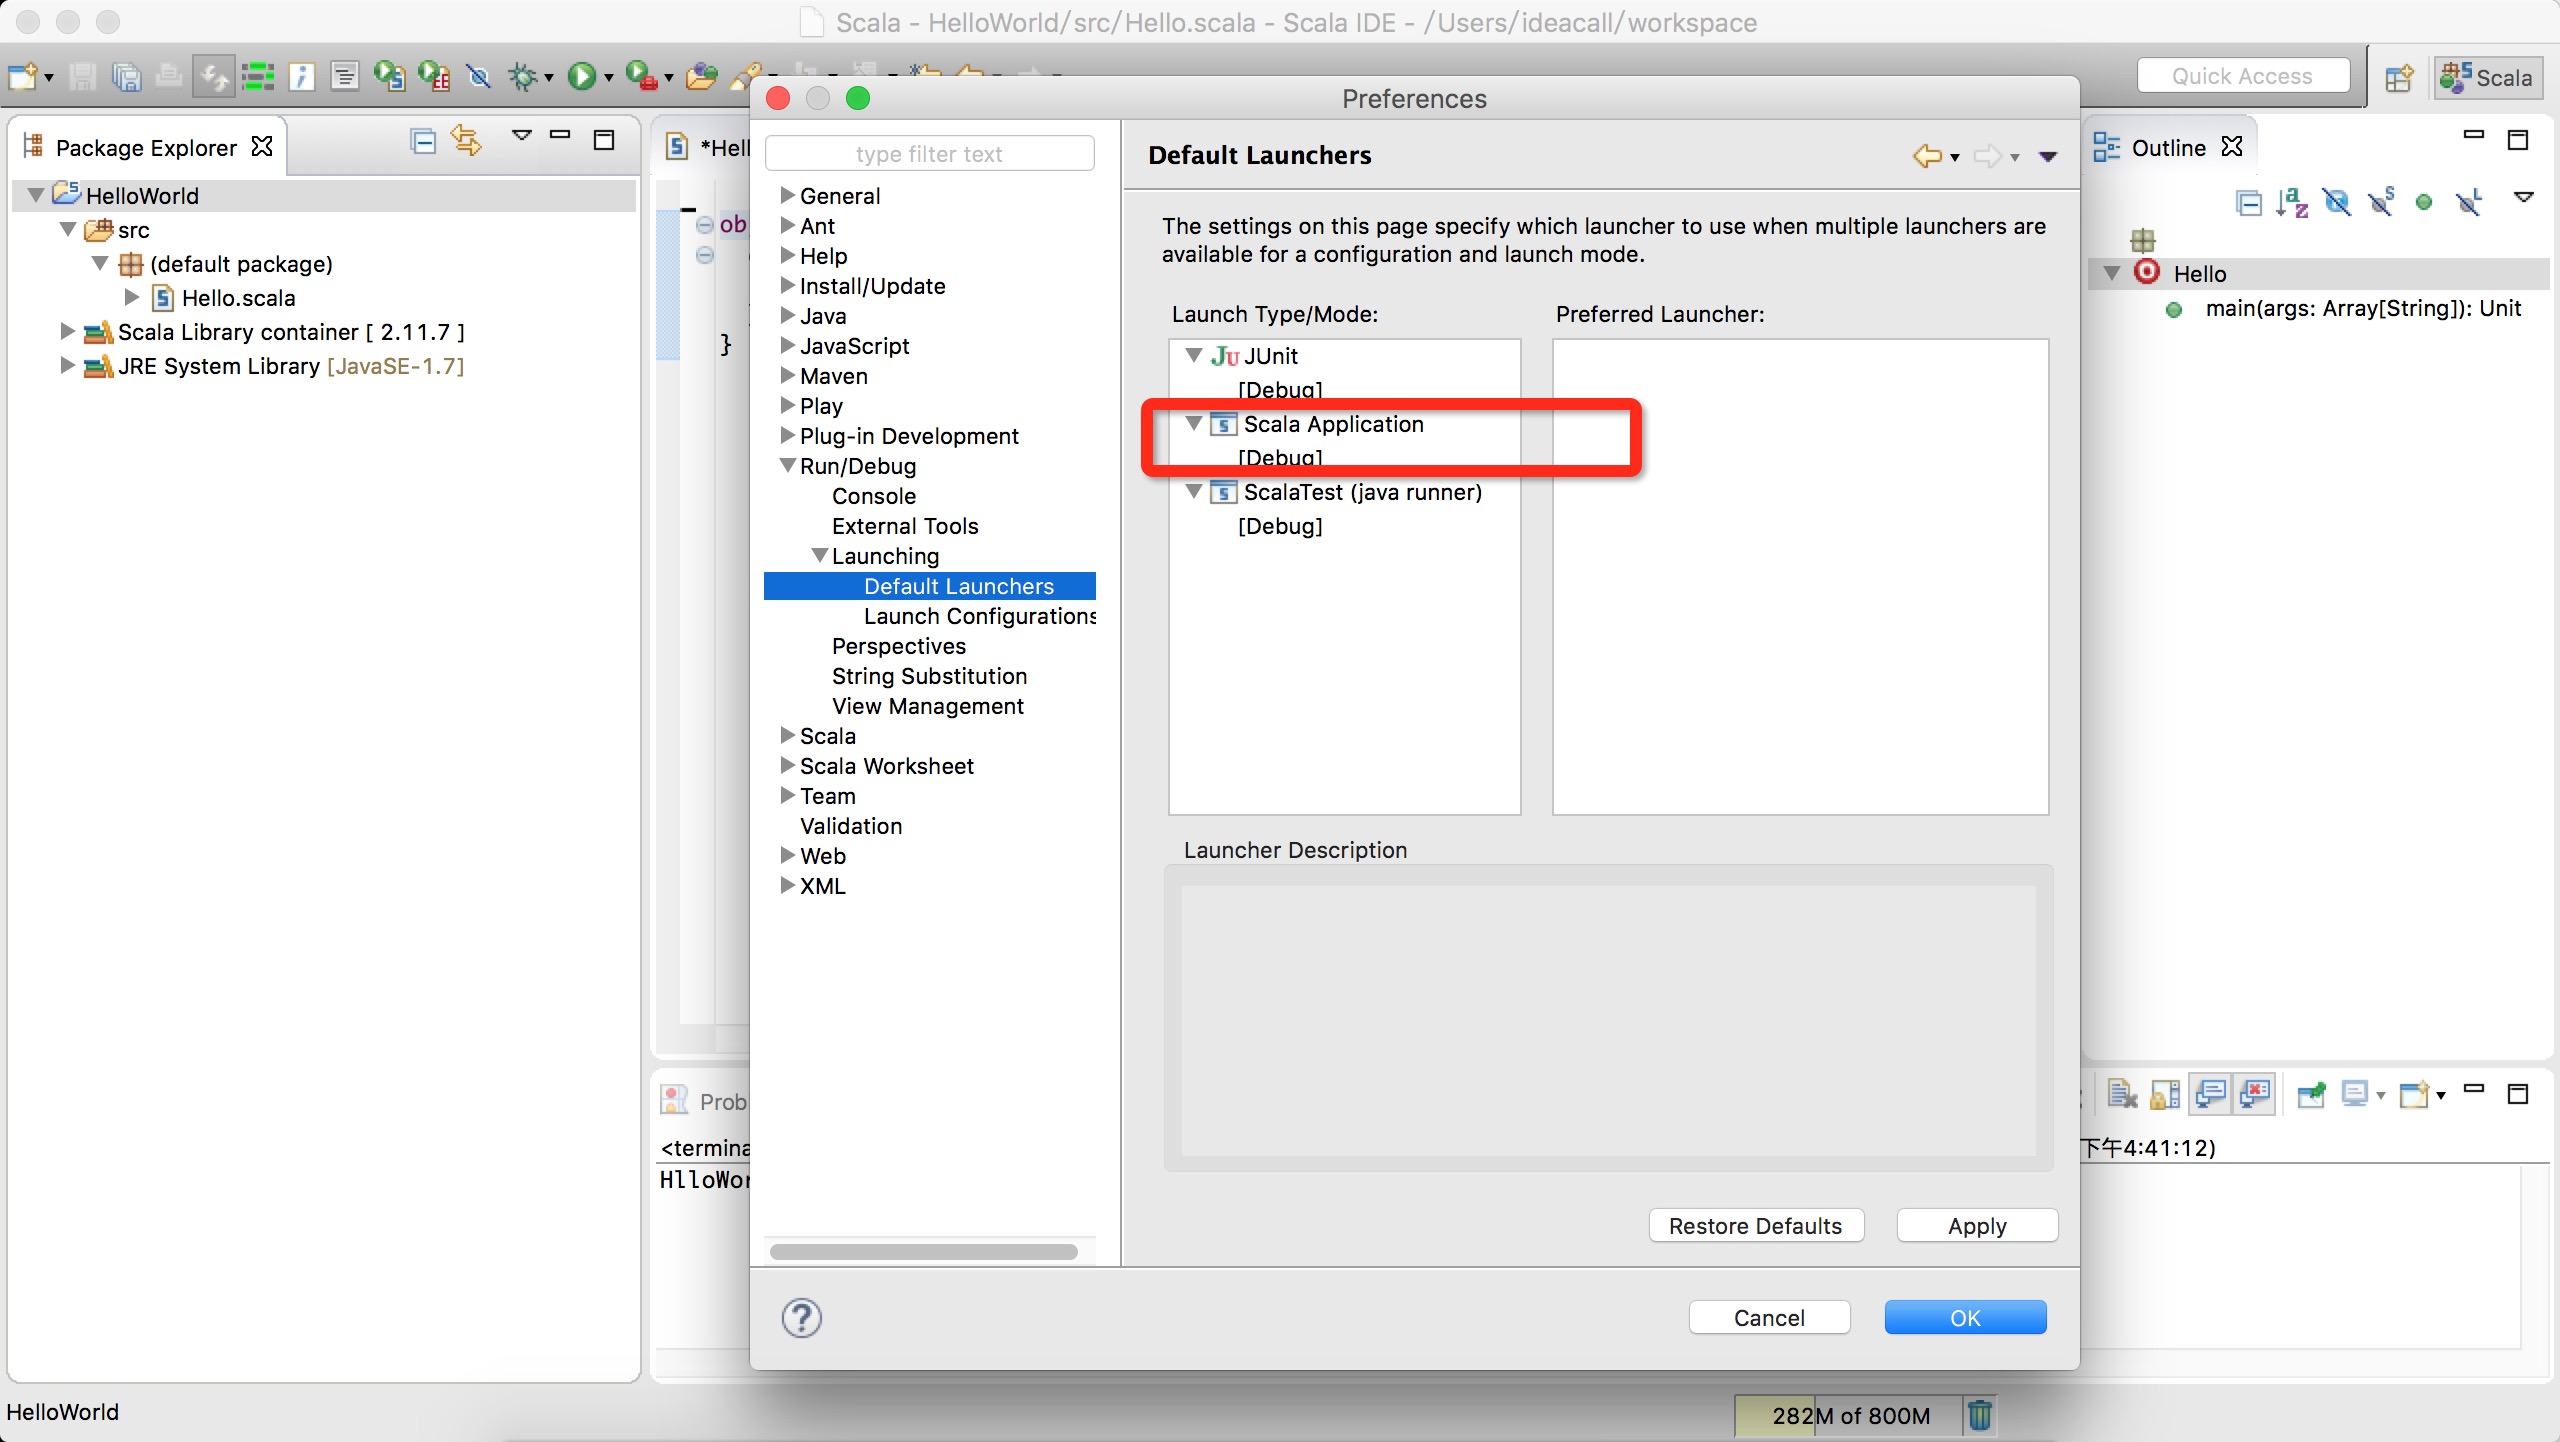
Task: Click the Clear Console icon
Action: 2121,1094
